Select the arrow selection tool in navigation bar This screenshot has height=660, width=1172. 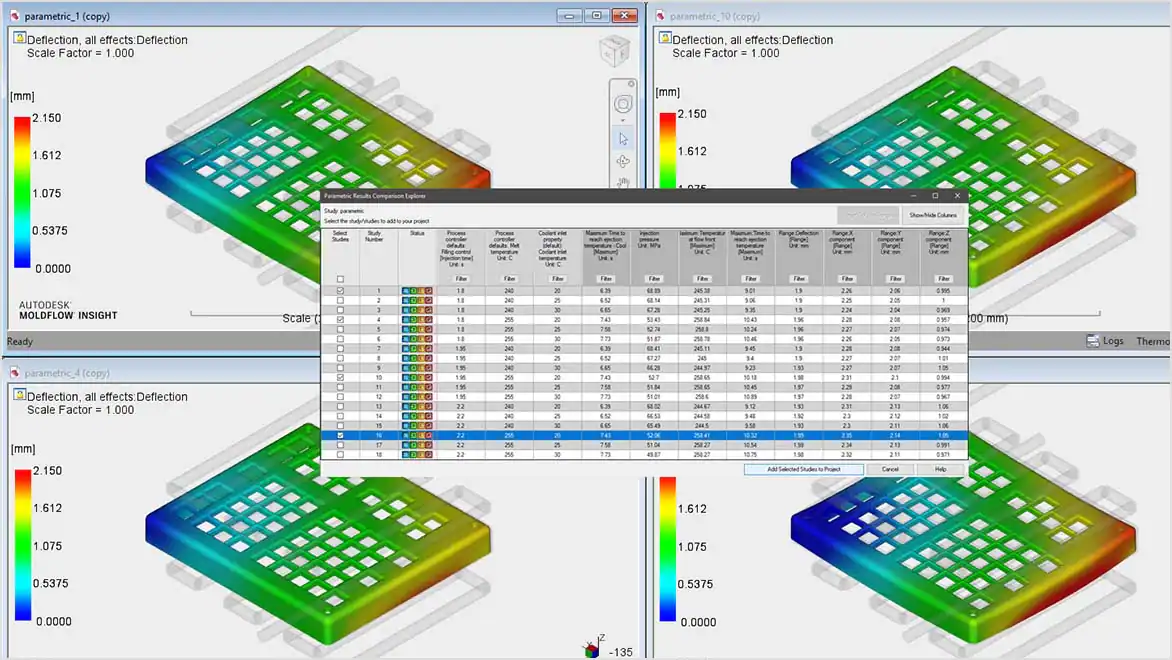[x=622, y=138]
